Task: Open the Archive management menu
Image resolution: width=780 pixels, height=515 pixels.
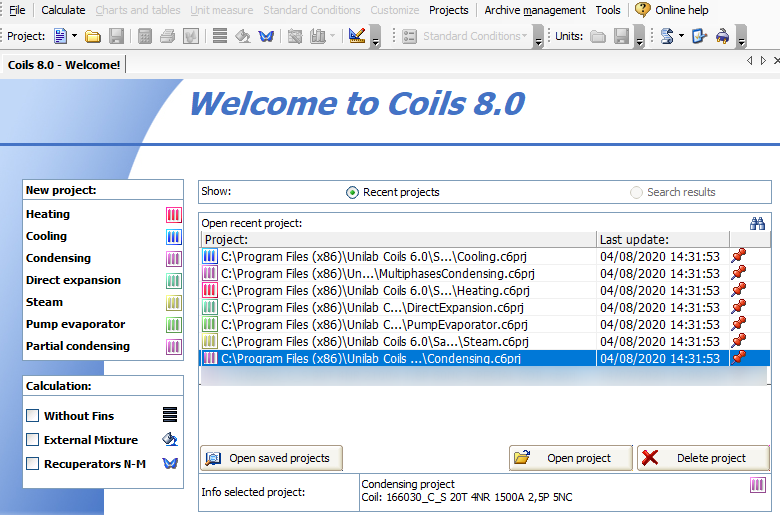Action: 535,10
